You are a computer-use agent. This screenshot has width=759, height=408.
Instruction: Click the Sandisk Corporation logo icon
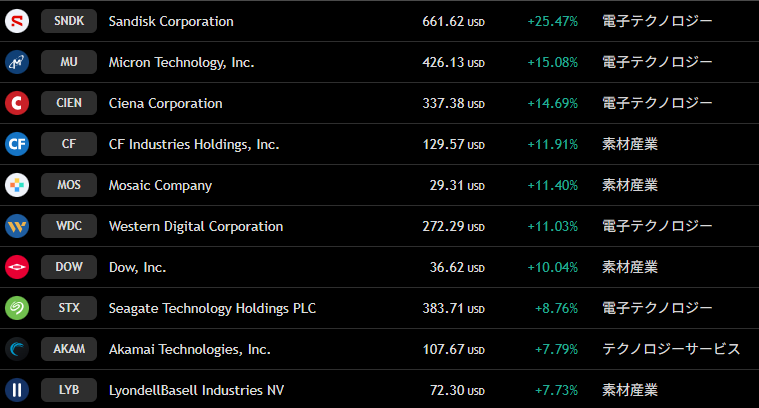[x=17, y=21]
